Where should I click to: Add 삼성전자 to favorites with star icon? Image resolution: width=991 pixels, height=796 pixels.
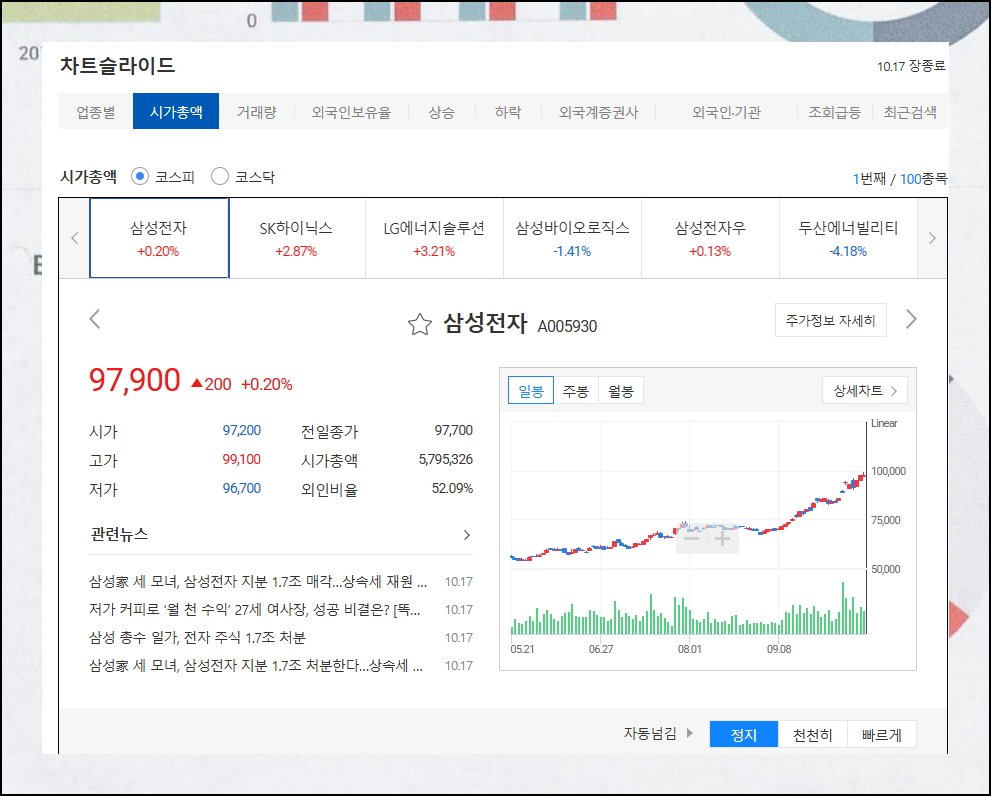pos(420,324)
